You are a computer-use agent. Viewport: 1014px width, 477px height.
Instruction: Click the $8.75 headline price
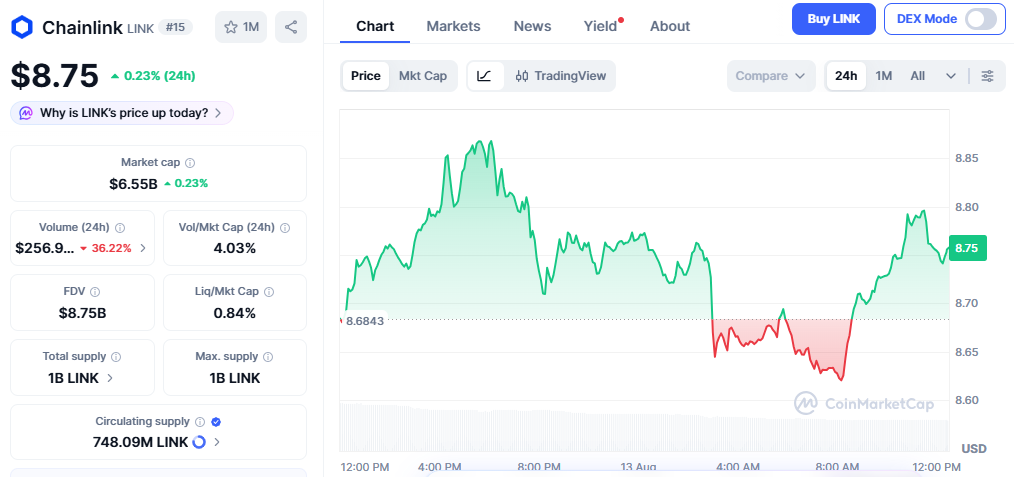[54, 76]
